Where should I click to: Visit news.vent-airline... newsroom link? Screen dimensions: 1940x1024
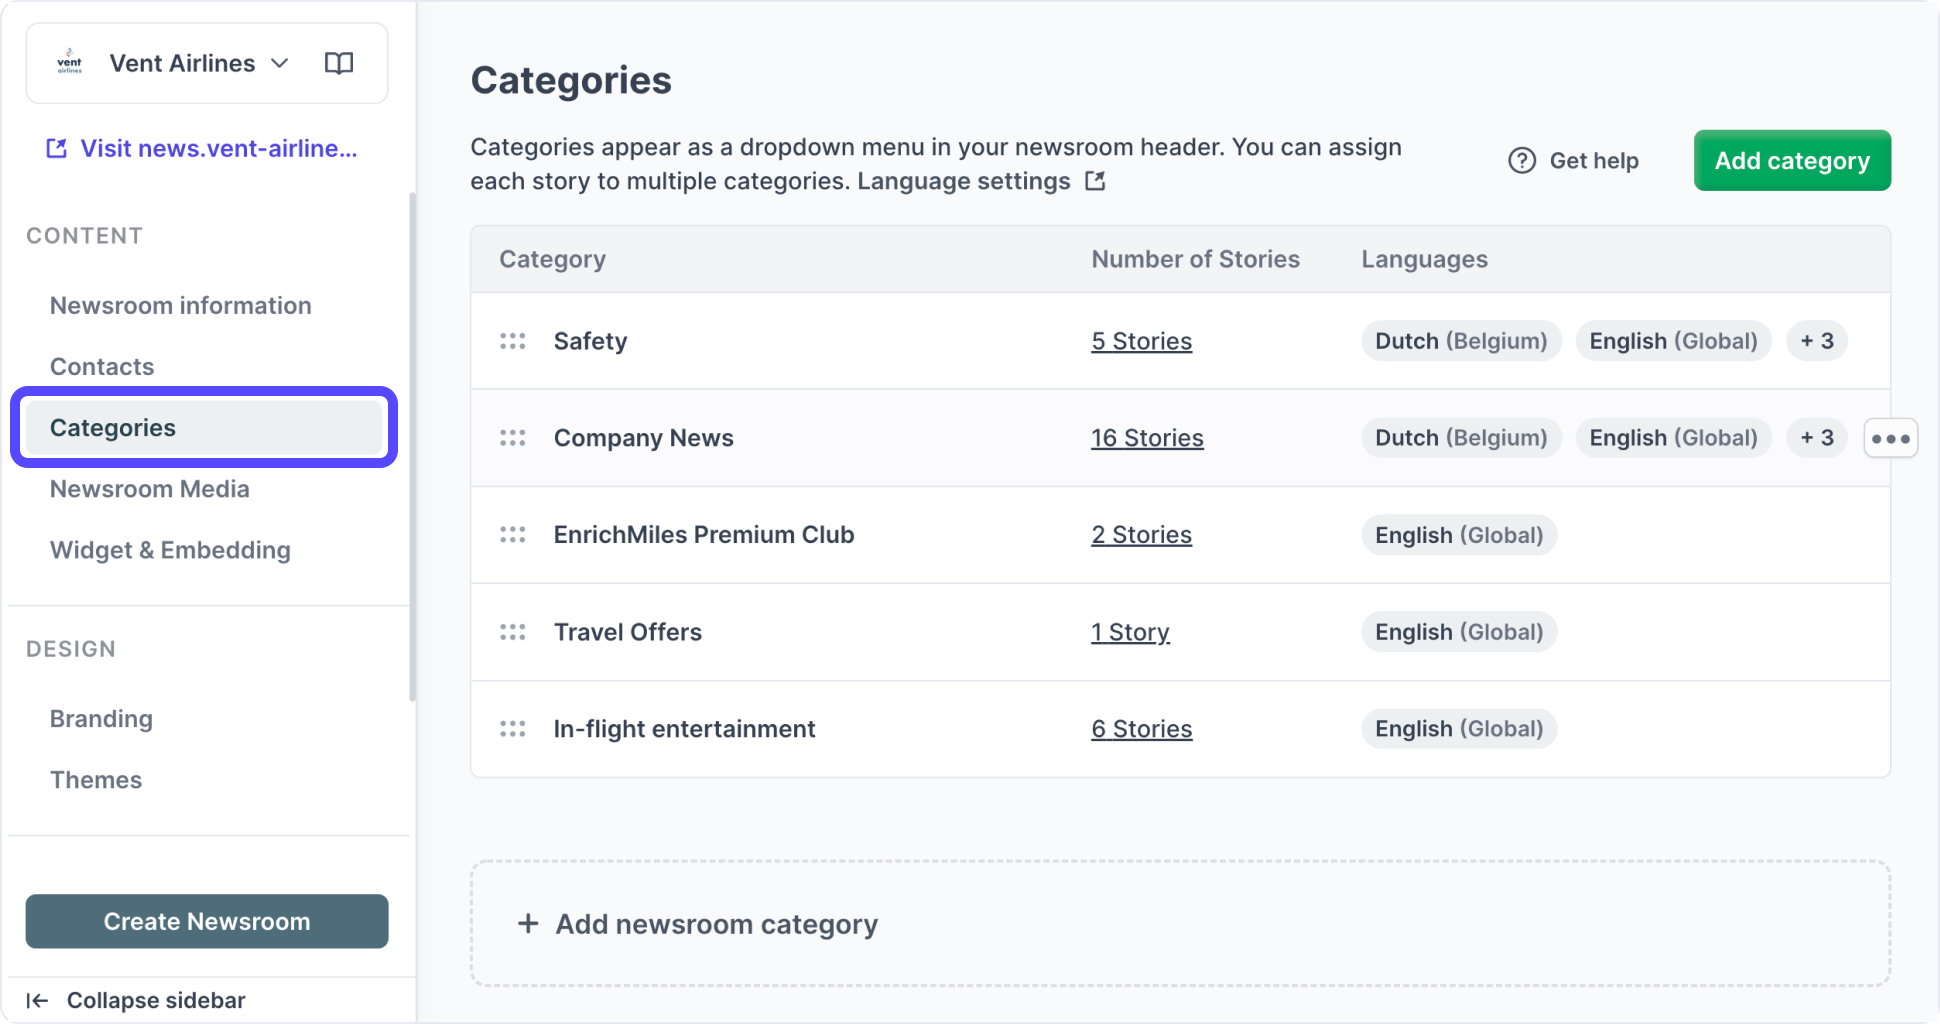point(218,148)
